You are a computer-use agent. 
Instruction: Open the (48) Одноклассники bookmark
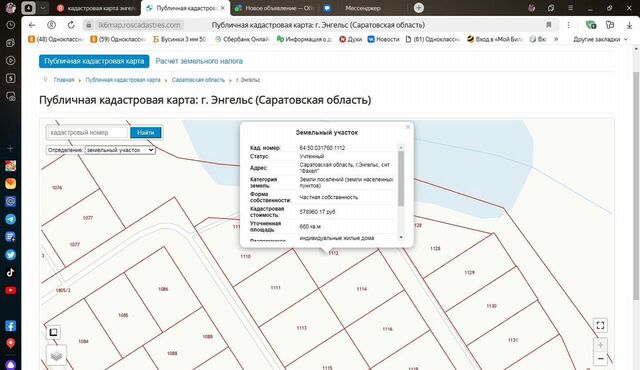tap(56, 39)
